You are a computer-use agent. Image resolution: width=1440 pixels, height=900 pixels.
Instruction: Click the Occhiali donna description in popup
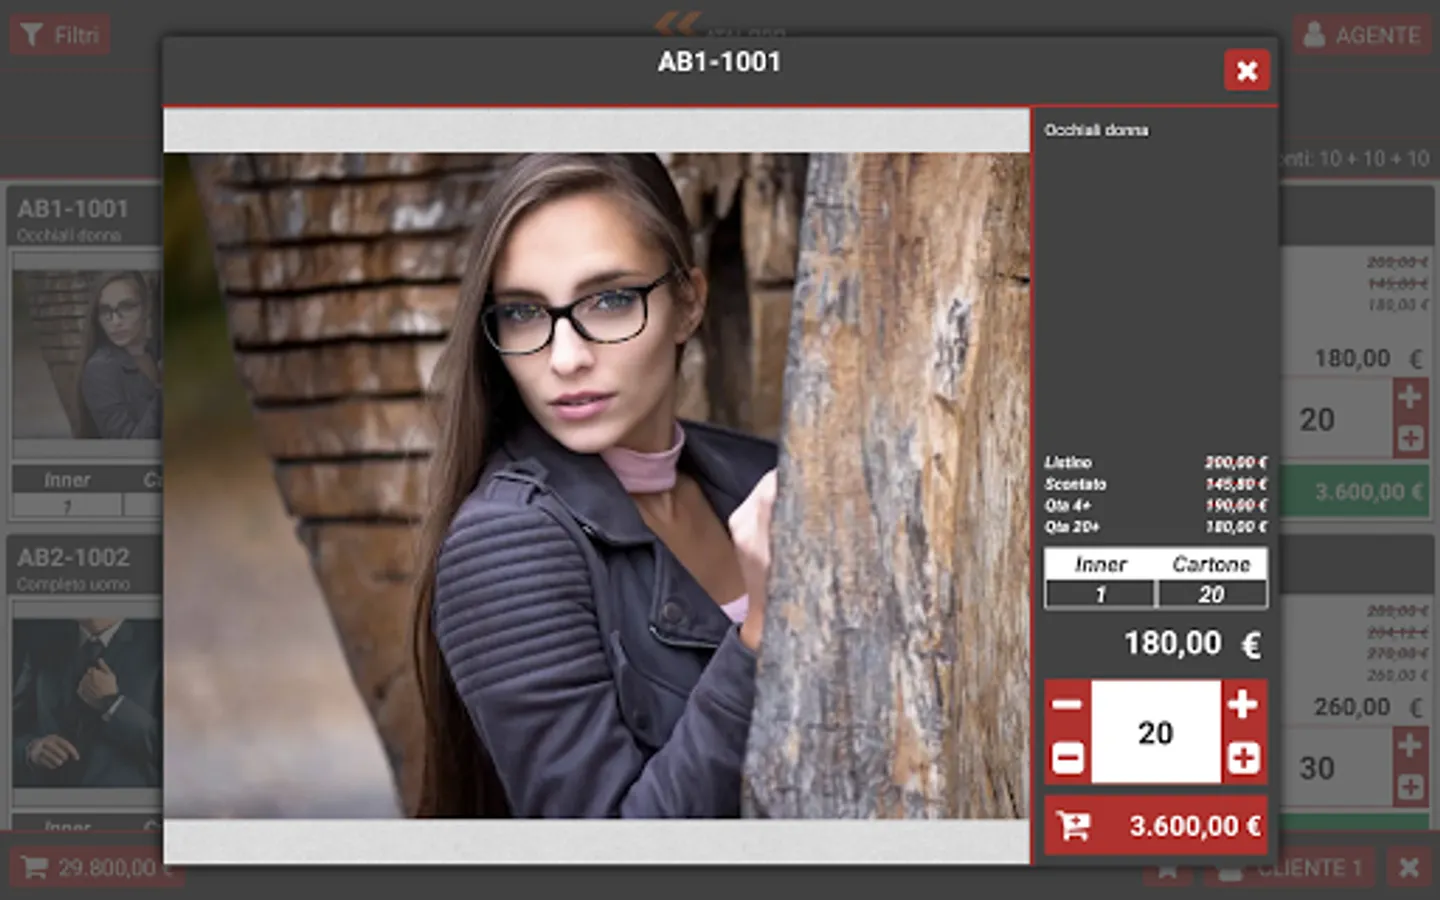[1096, 130]
